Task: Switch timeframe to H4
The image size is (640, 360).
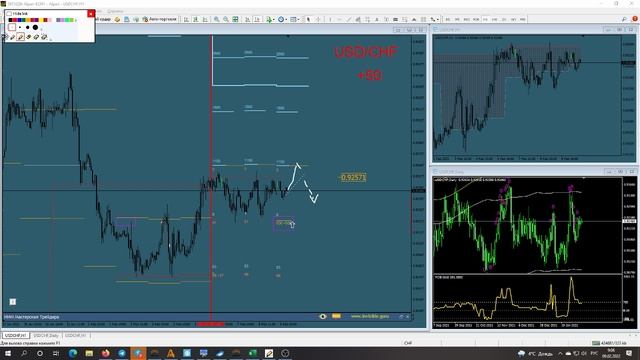Action: coord(494,19)
